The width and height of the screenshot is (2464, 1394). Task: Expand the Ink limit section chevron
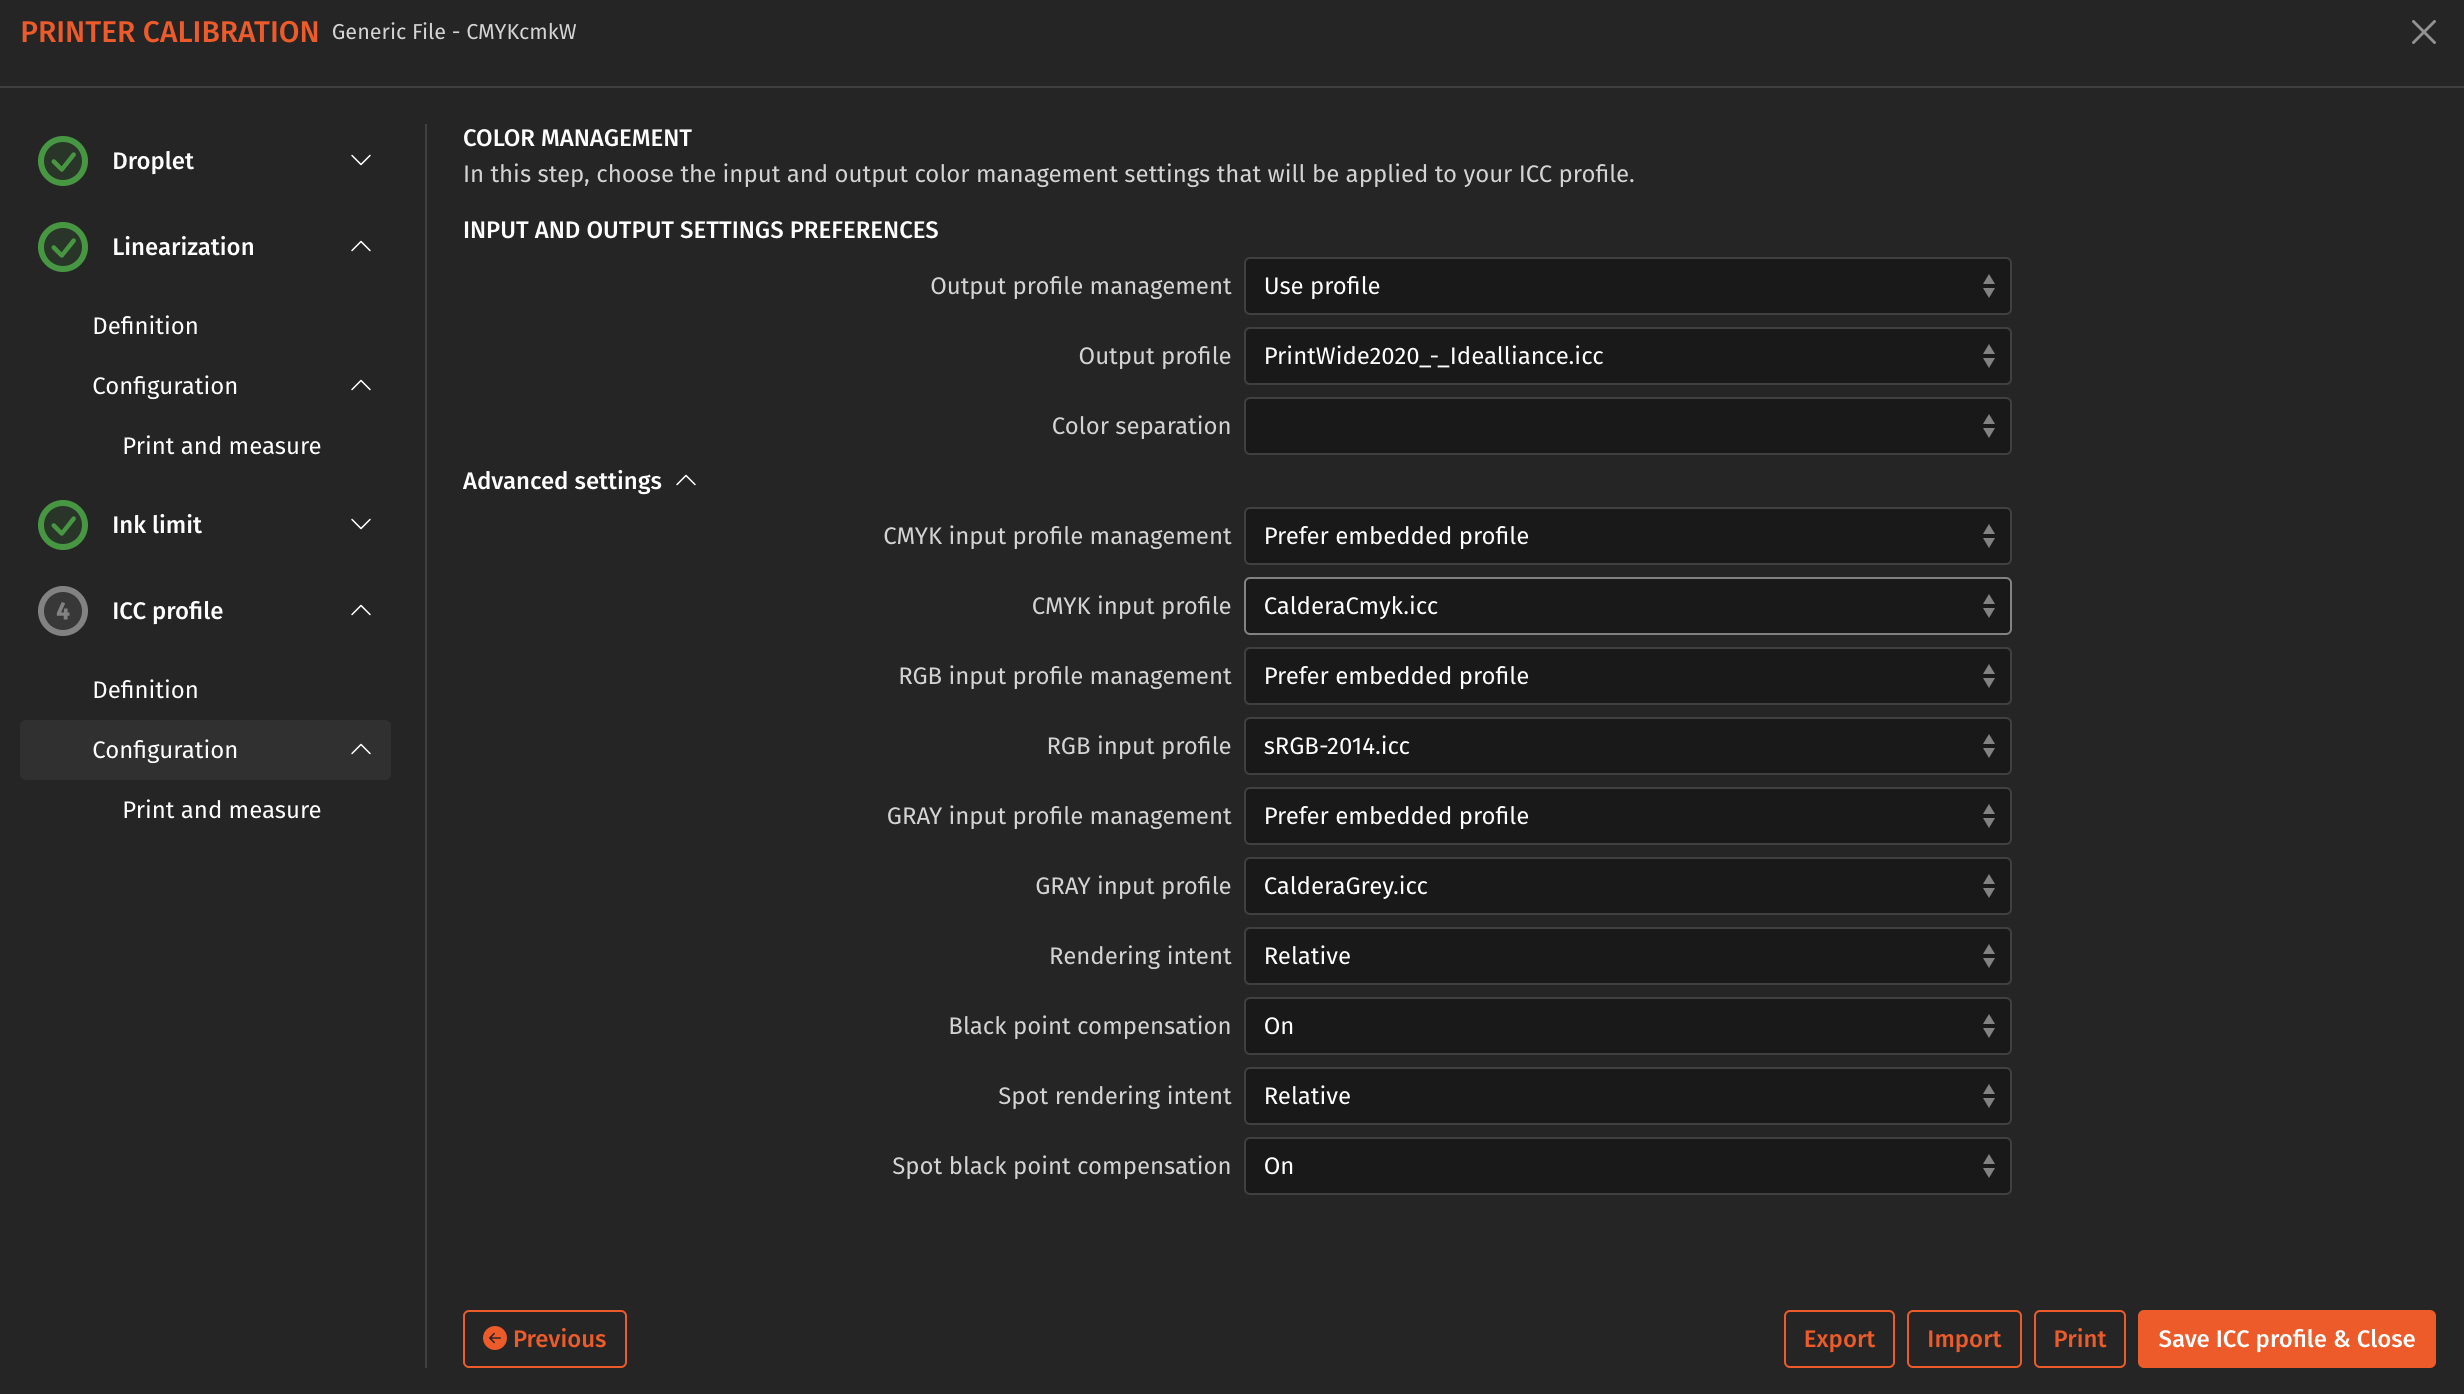[361, 525]
